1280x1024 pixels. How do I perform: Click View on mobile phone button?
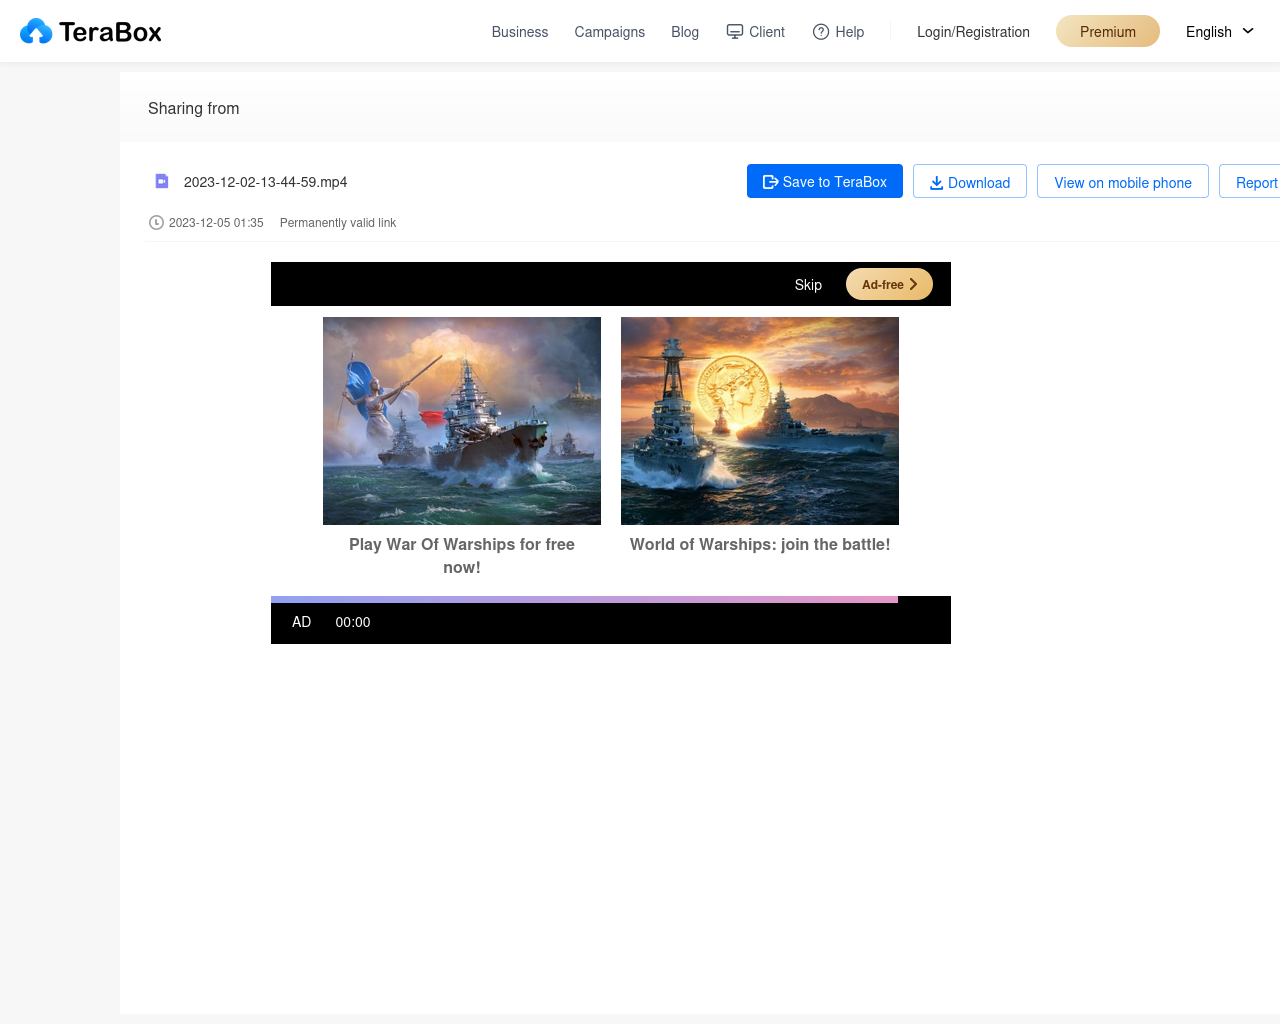coord(1123,181)
